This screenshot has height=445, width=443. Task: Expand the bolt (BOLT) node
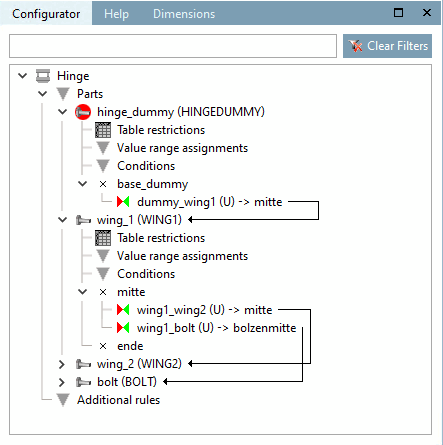[x=62, y=382]
